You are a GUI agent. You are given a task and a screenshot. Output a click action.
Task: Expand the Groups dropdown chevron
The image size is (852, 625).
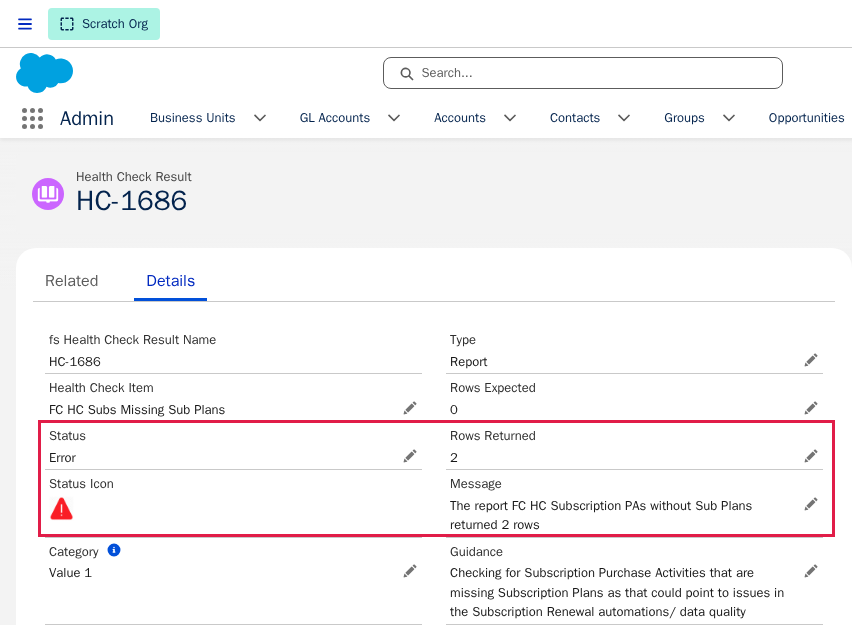point(729,118)
